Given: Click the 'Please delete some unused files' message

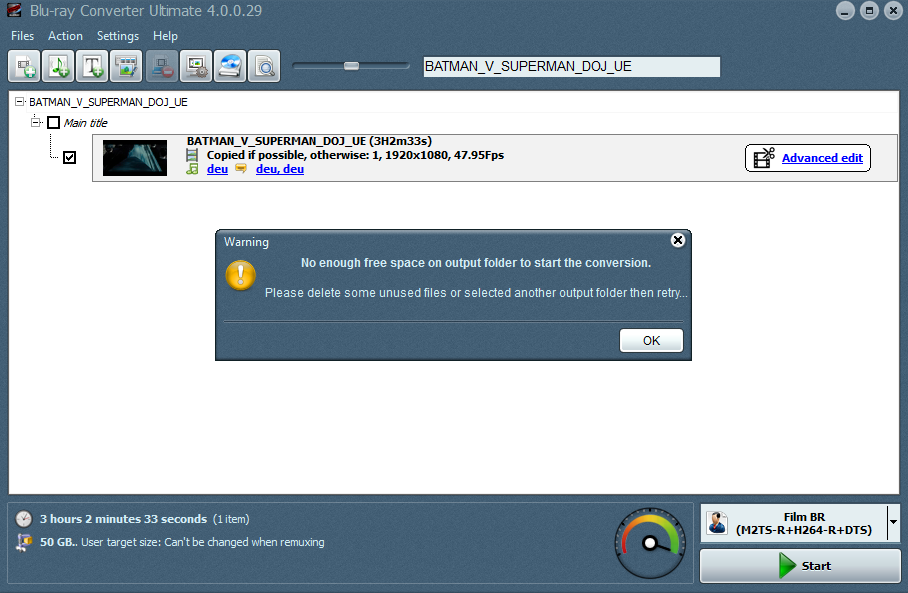Looking at the screenshot, I should pyautogui.click(x=476, y=293).
